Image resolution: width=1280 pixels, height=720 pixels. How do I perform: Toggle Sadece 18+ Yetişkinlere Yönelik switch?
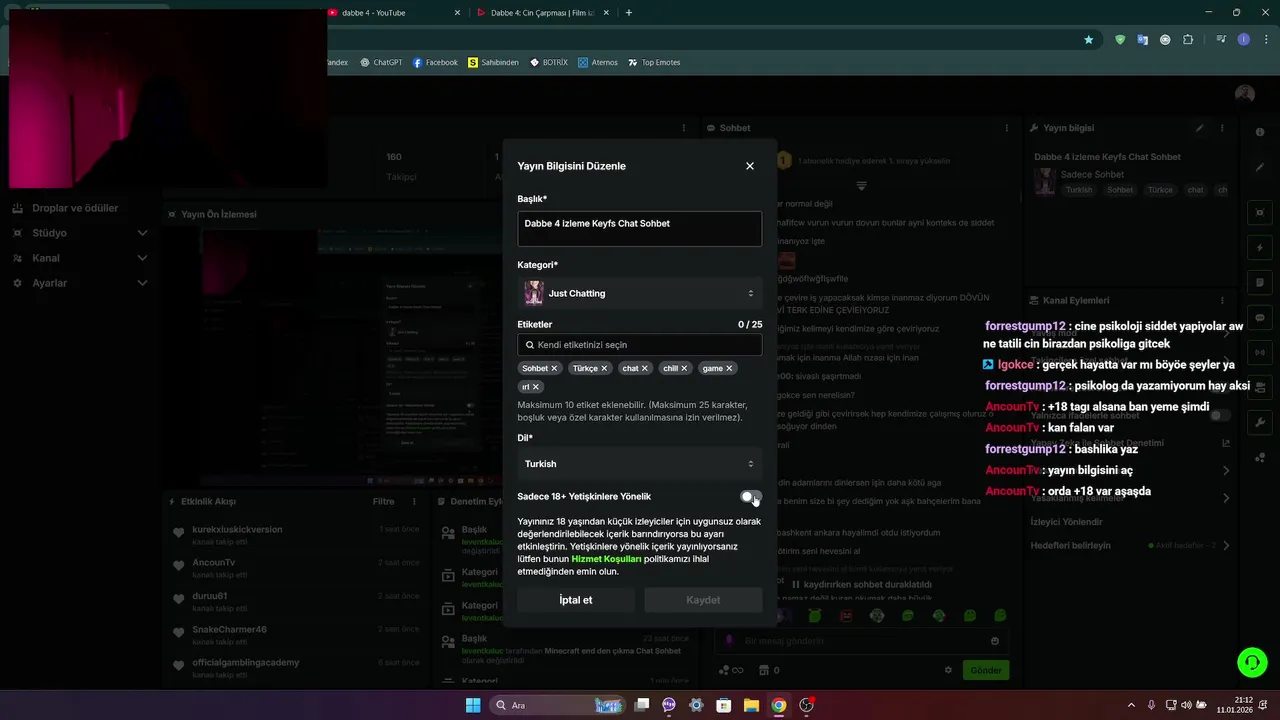[751, 497]
